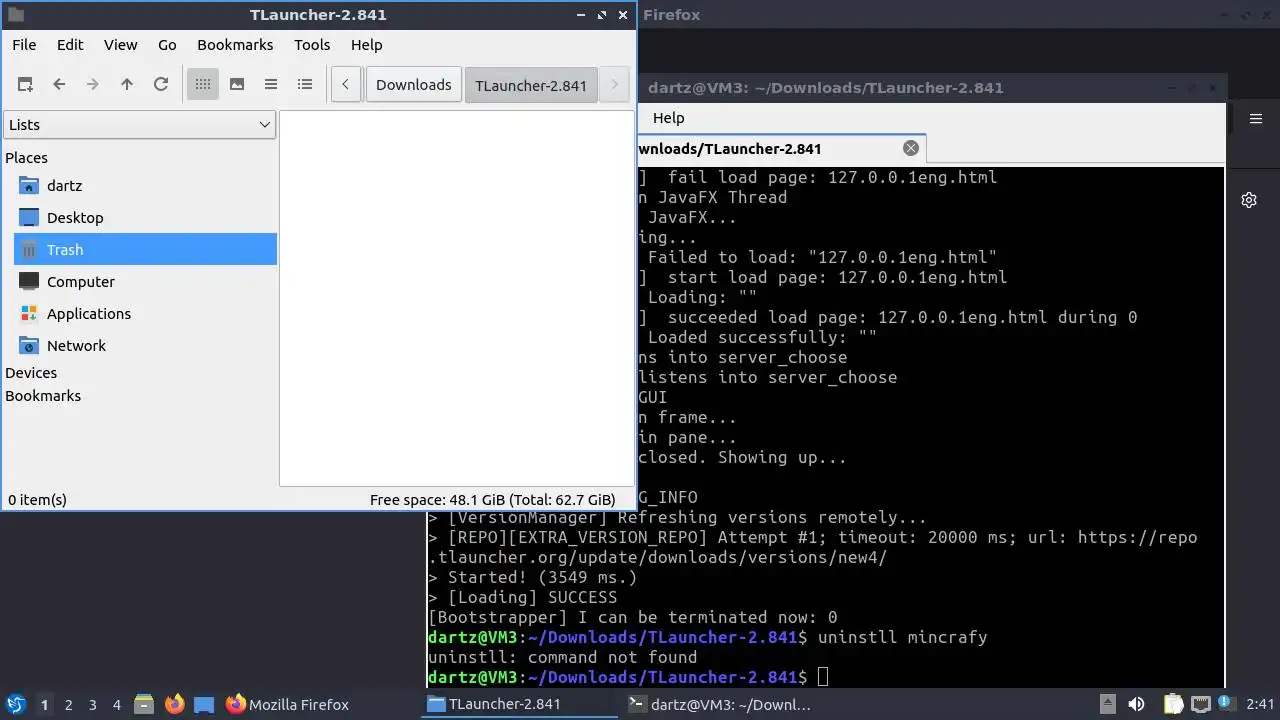The width and height of the screenshot is (1280, 720).
Task: Launch file manager from taskbar quicklaunch
Action: [x=144, y=704]
